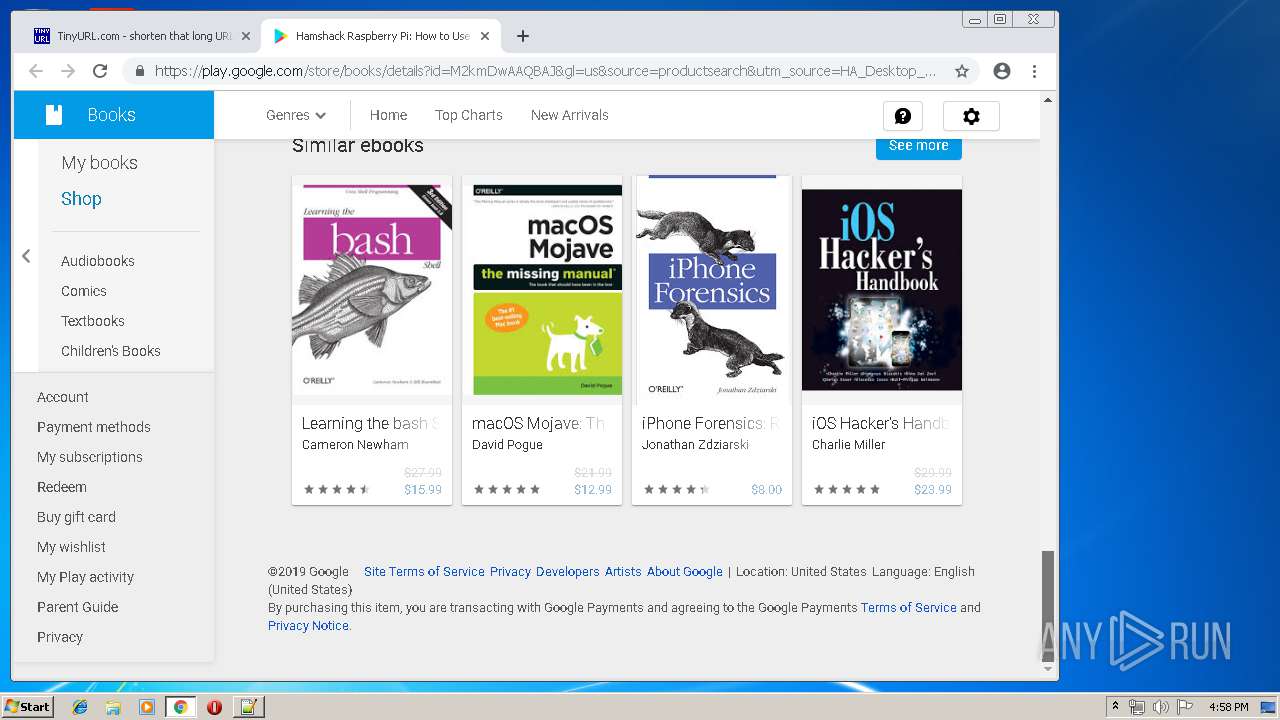Go to the Home tab
The width and height of the screenshot is (1280, 720).
click(388, 115)
